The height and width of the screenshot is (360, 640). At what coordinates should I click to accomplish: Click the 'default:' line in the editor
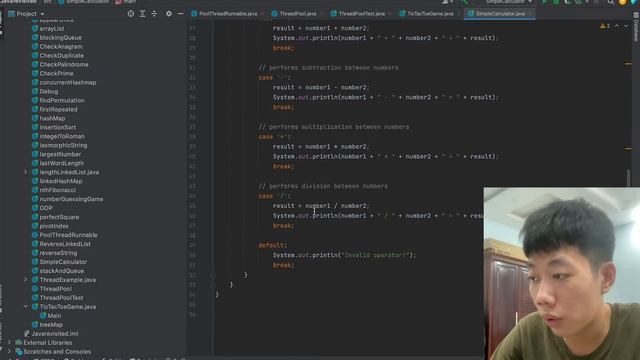coord(273,245)
